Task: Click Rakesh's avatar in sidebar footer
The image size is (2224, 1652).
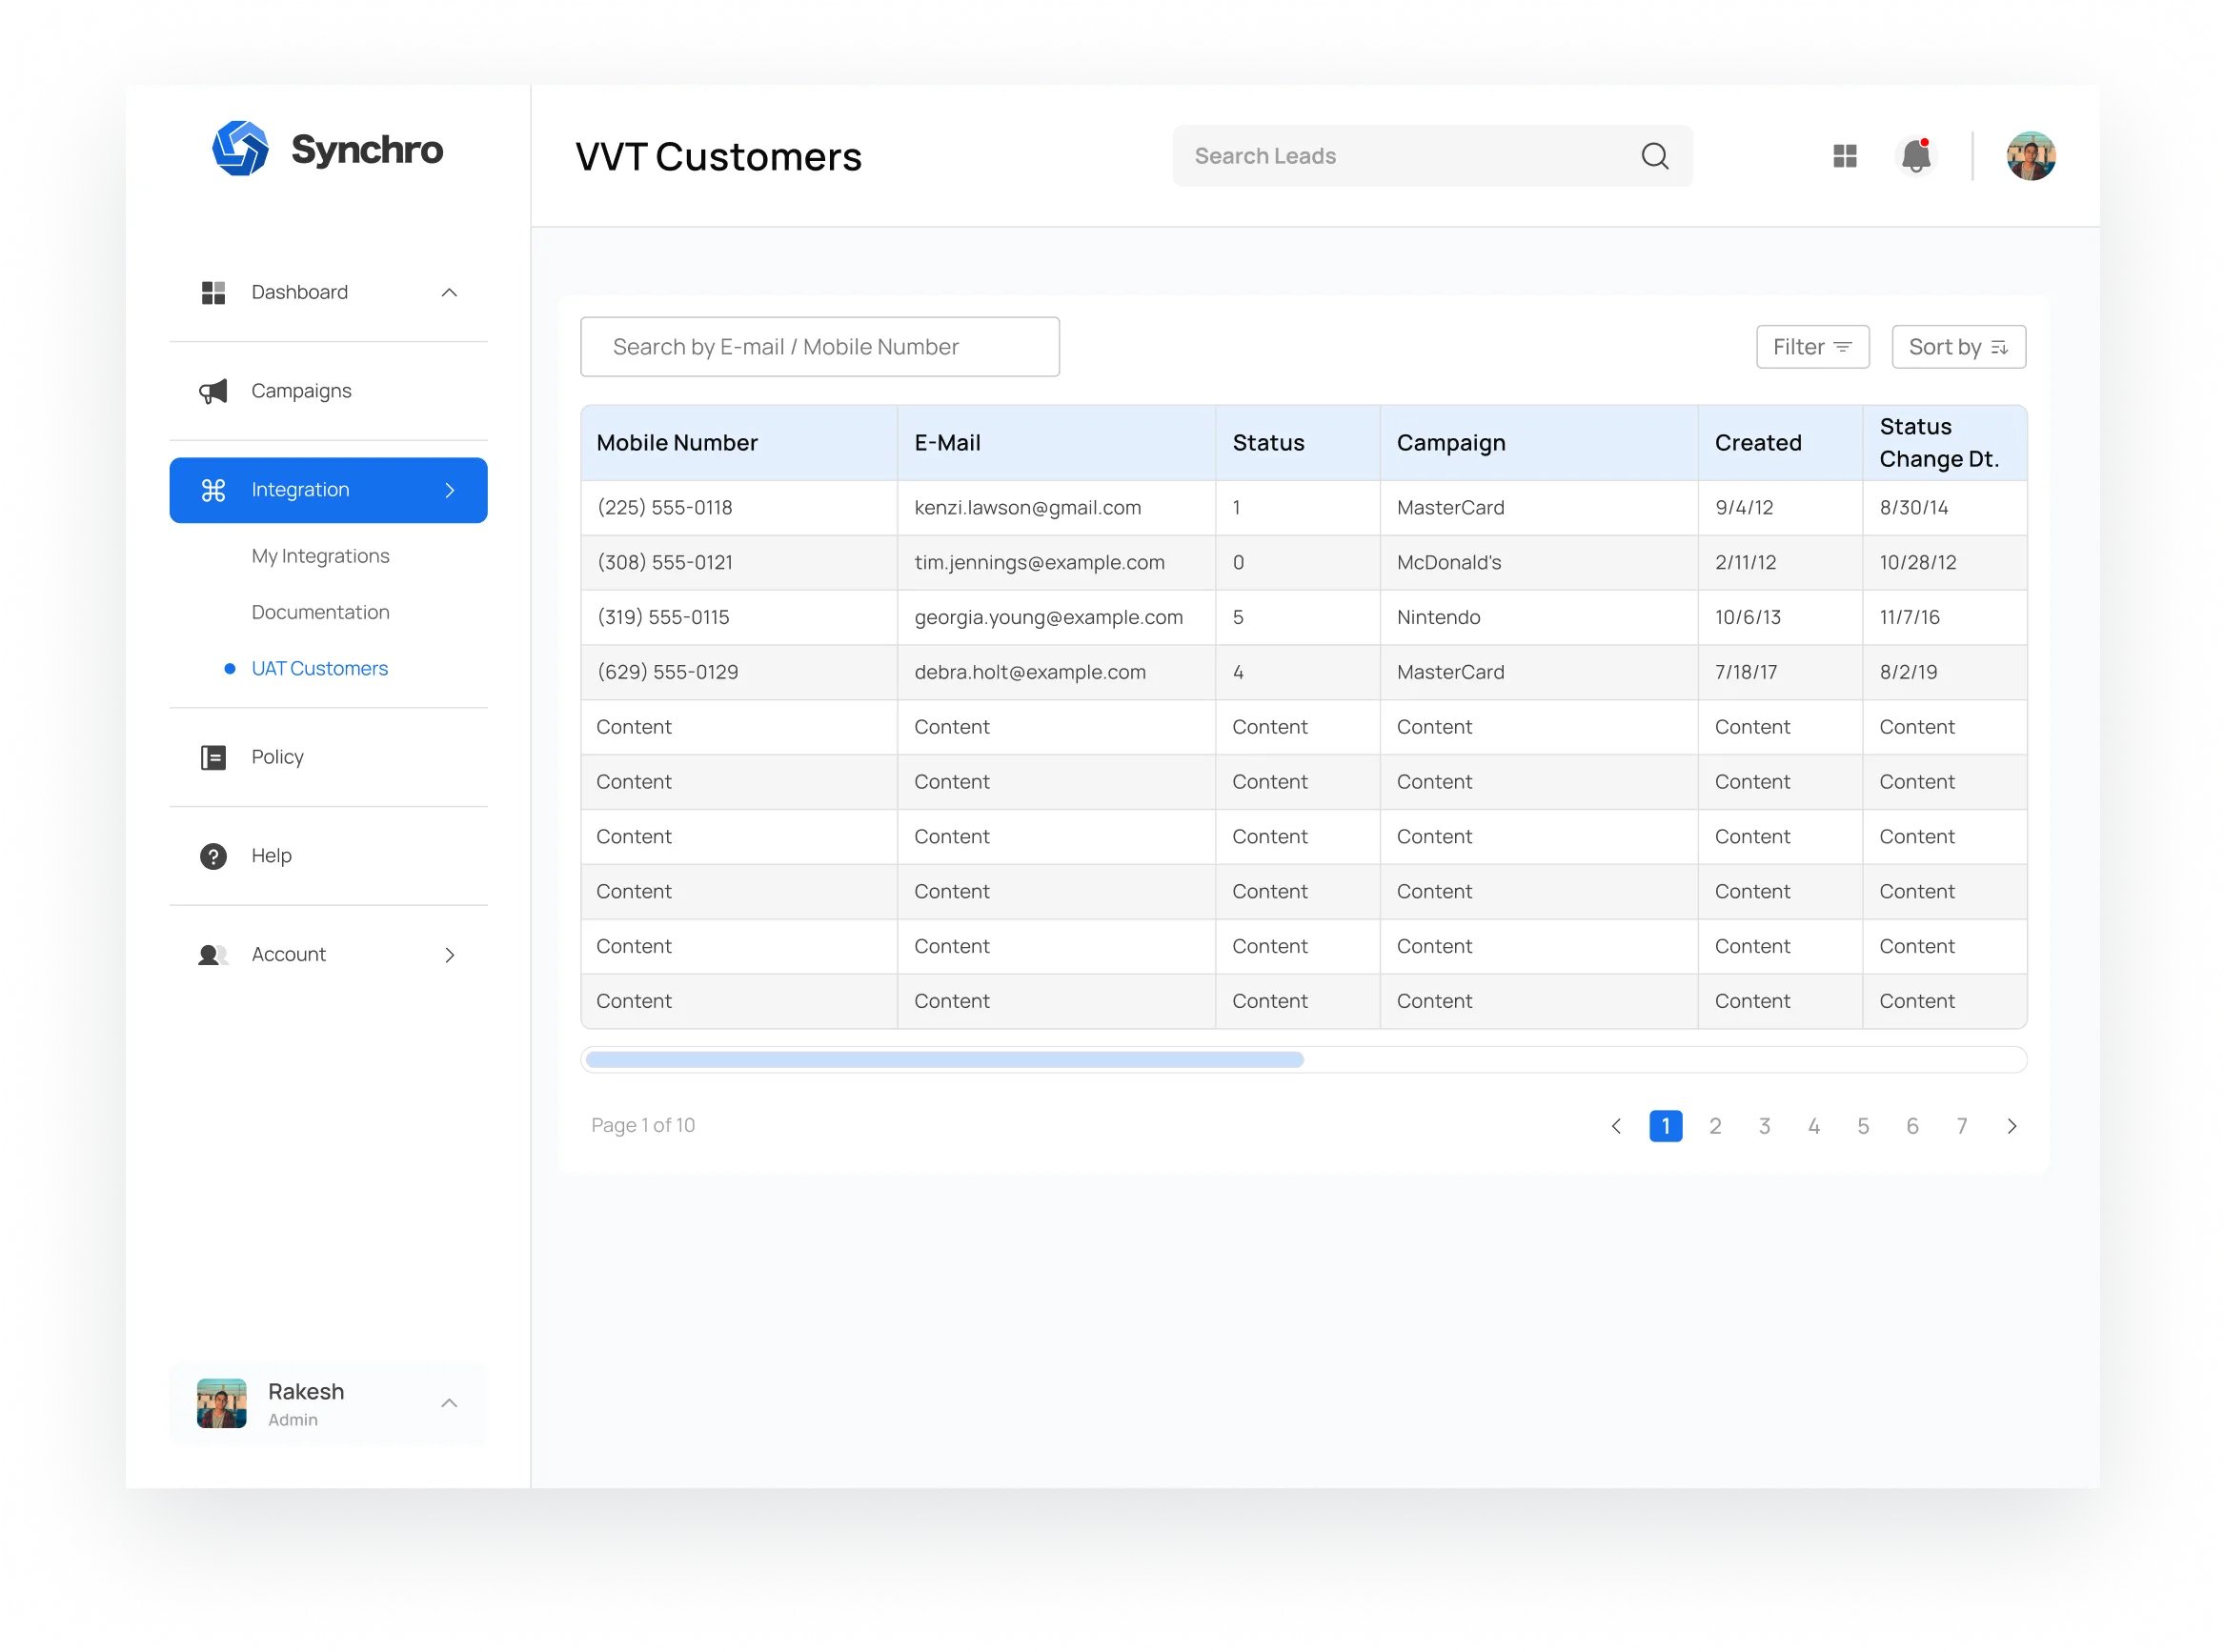Action: tap(221, 1403)
